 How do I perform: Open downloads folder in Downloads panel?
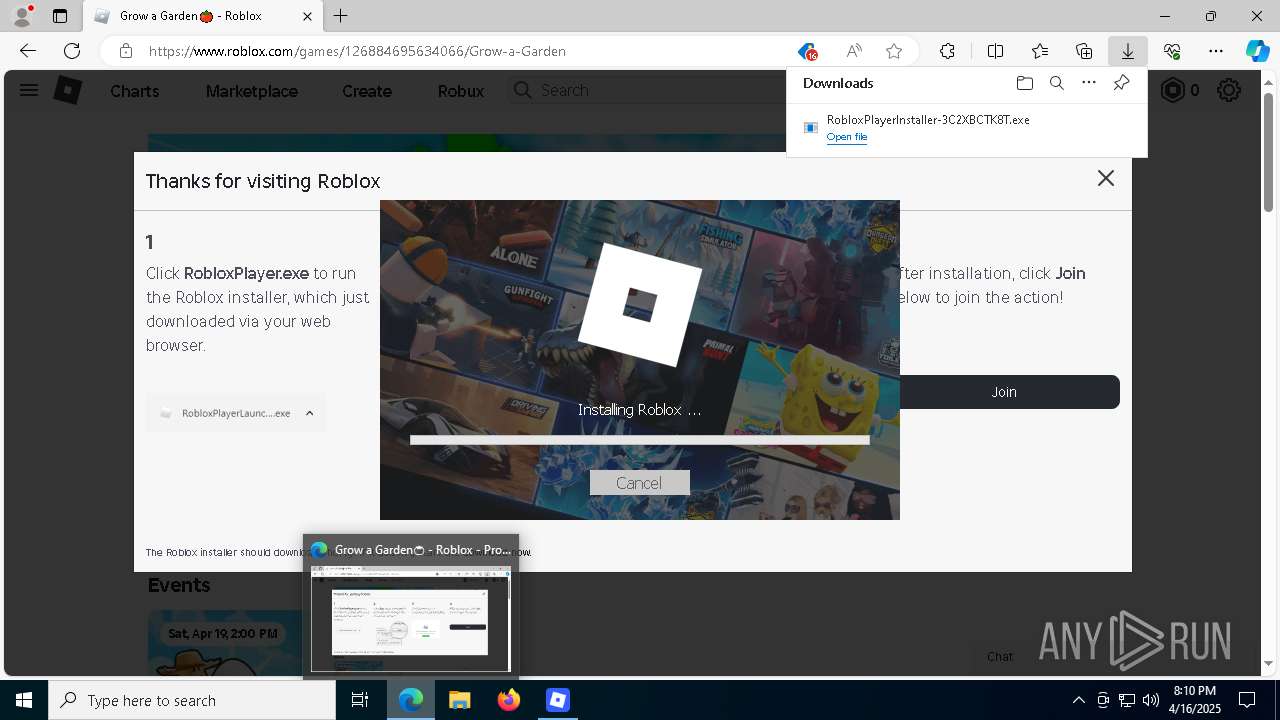1024,83
